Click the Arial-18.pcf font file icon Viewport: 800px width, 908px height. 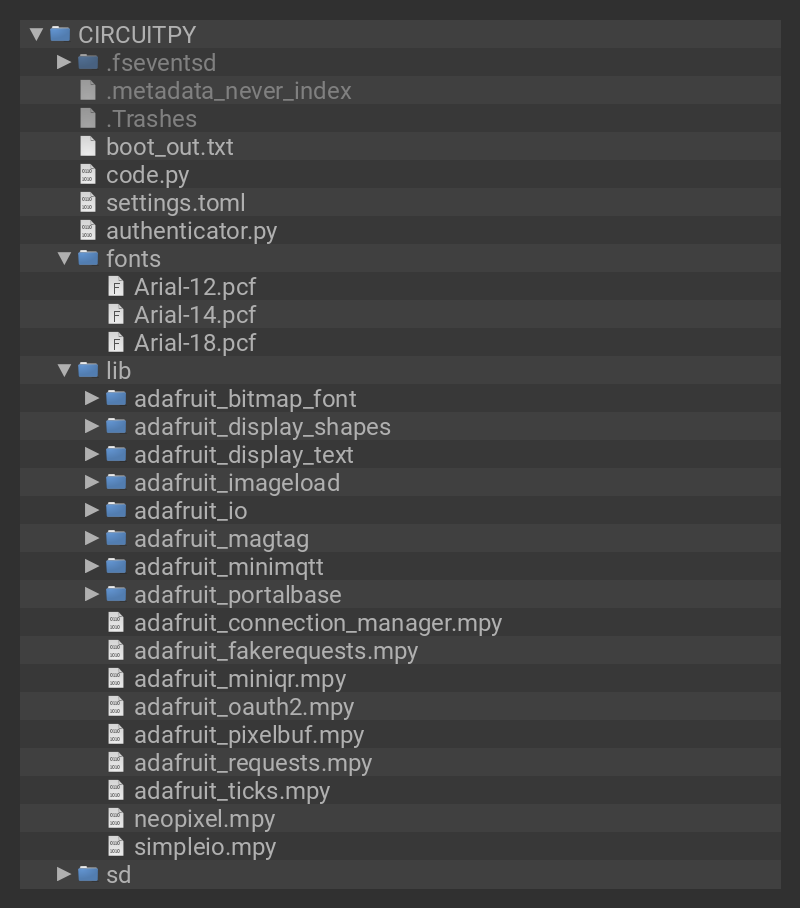116,343
